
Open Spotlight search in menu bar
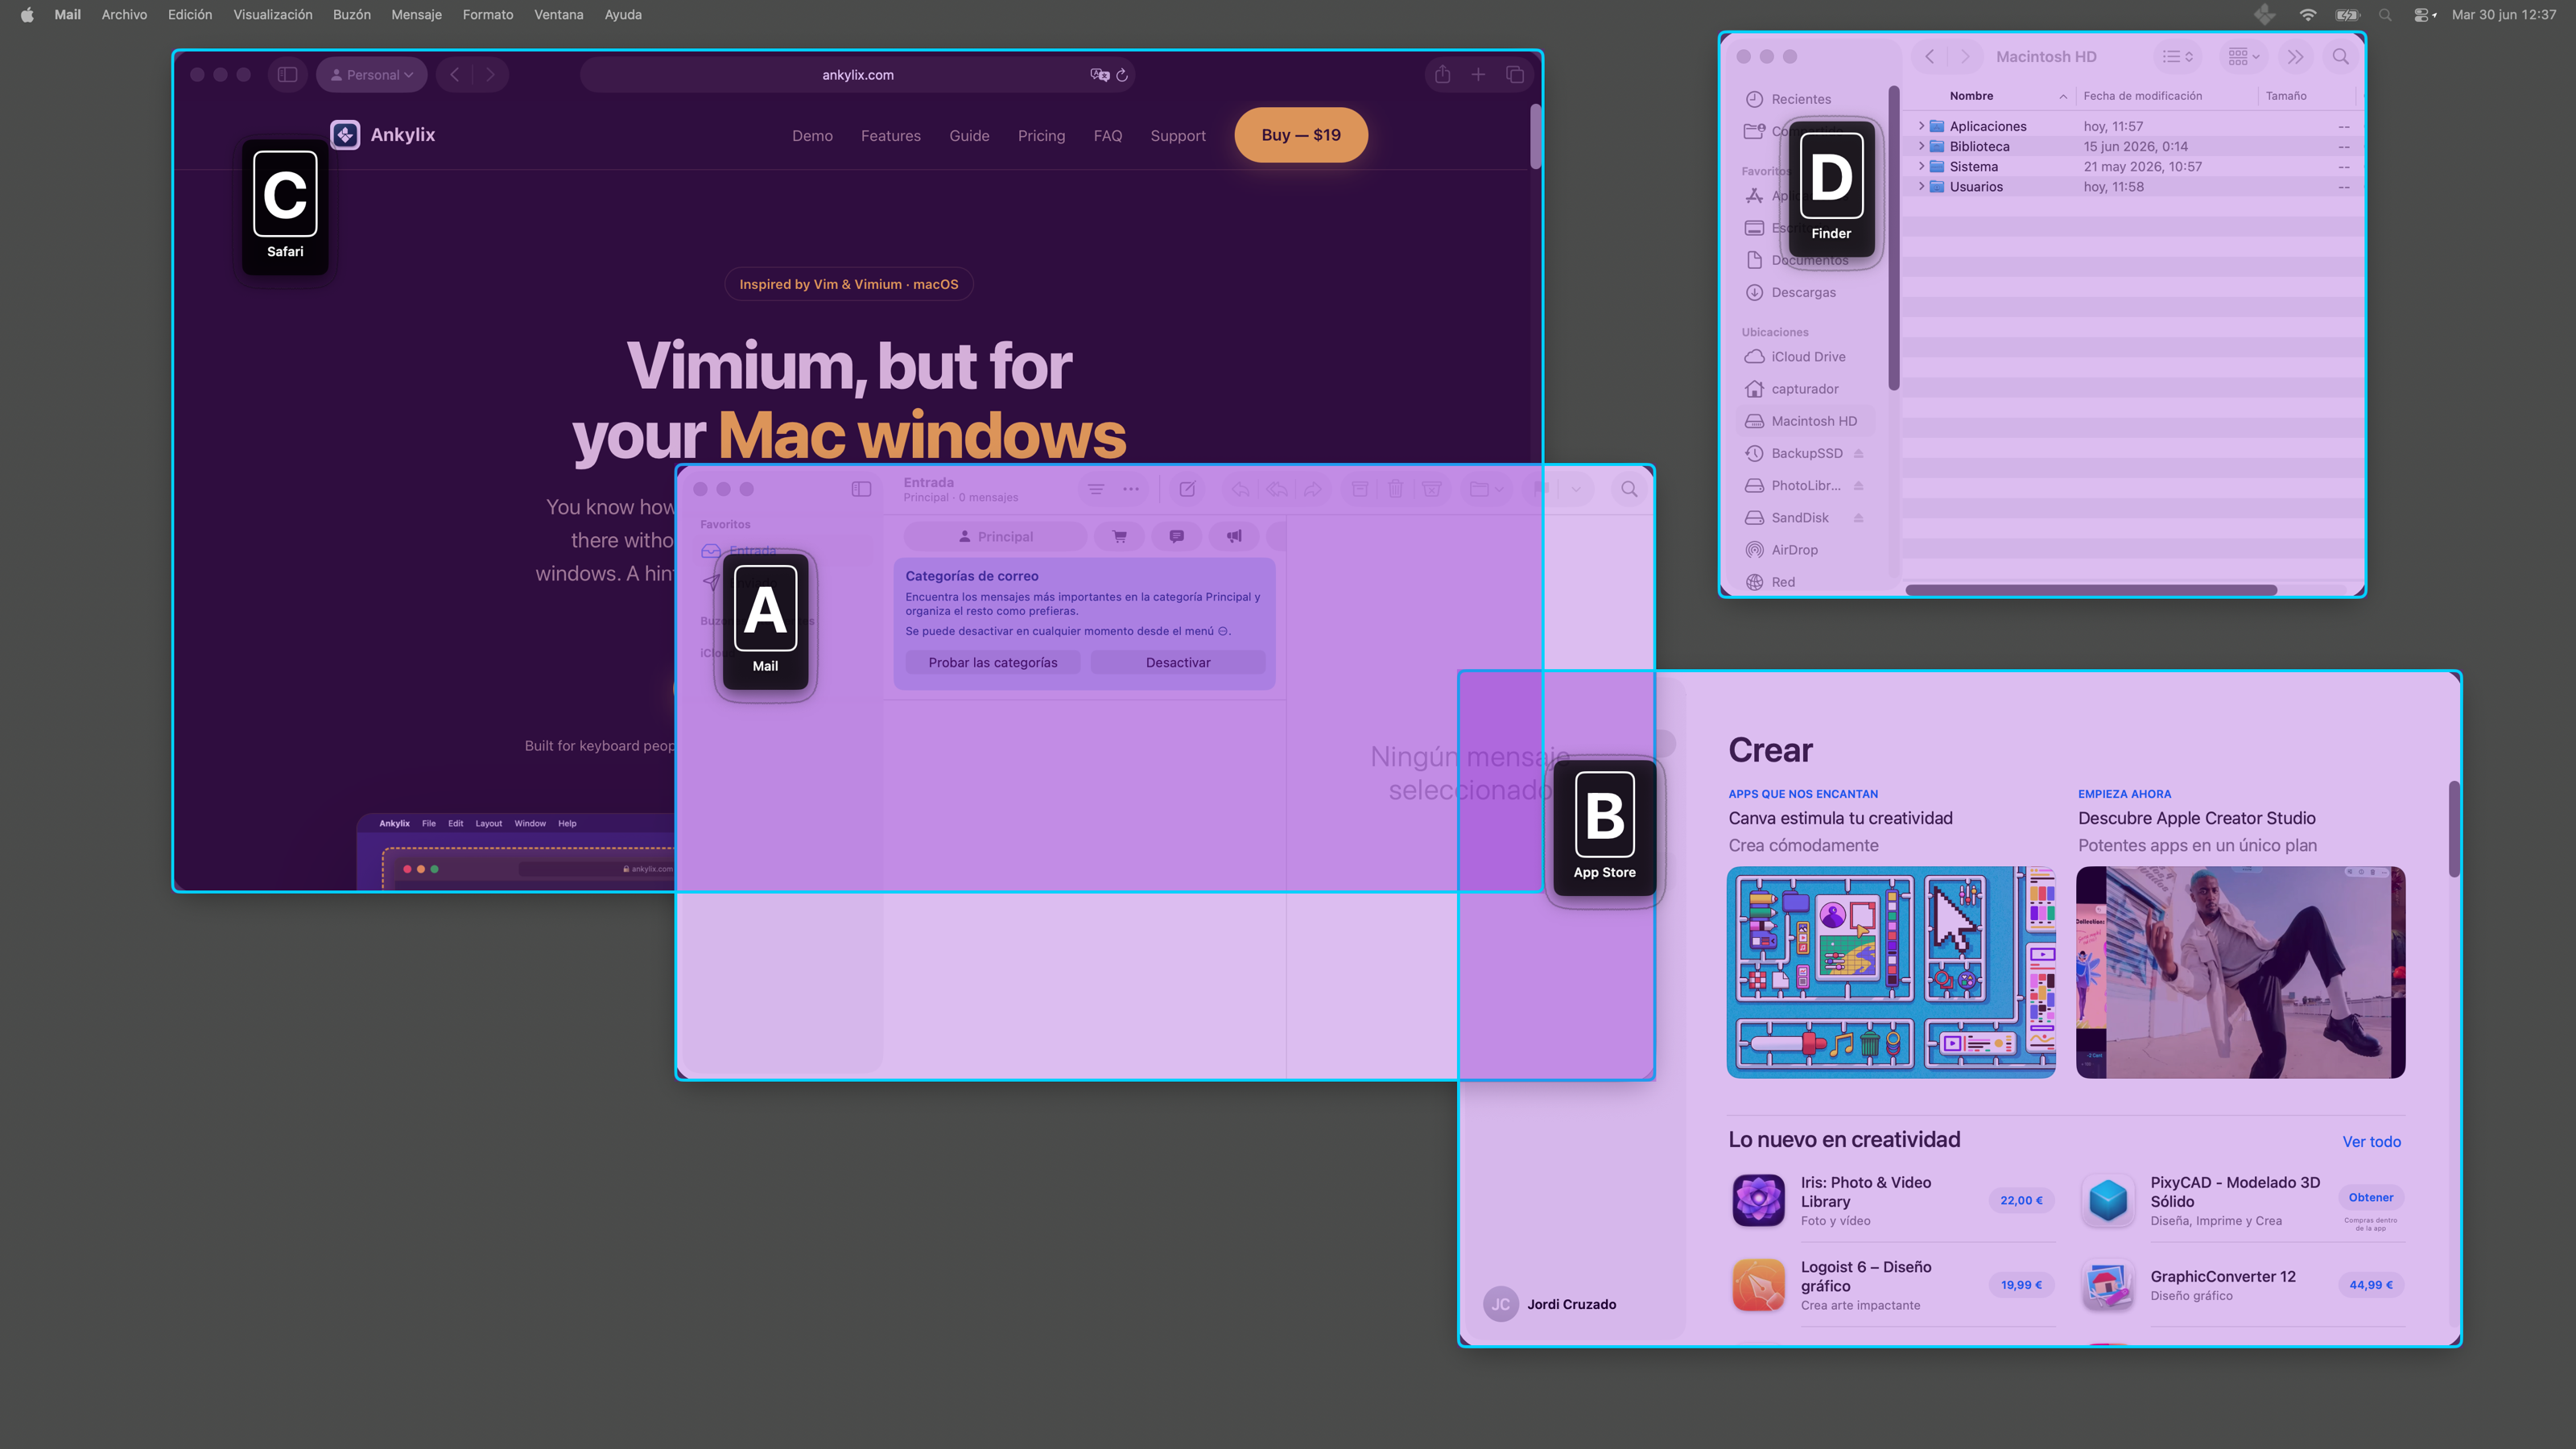2385,15
